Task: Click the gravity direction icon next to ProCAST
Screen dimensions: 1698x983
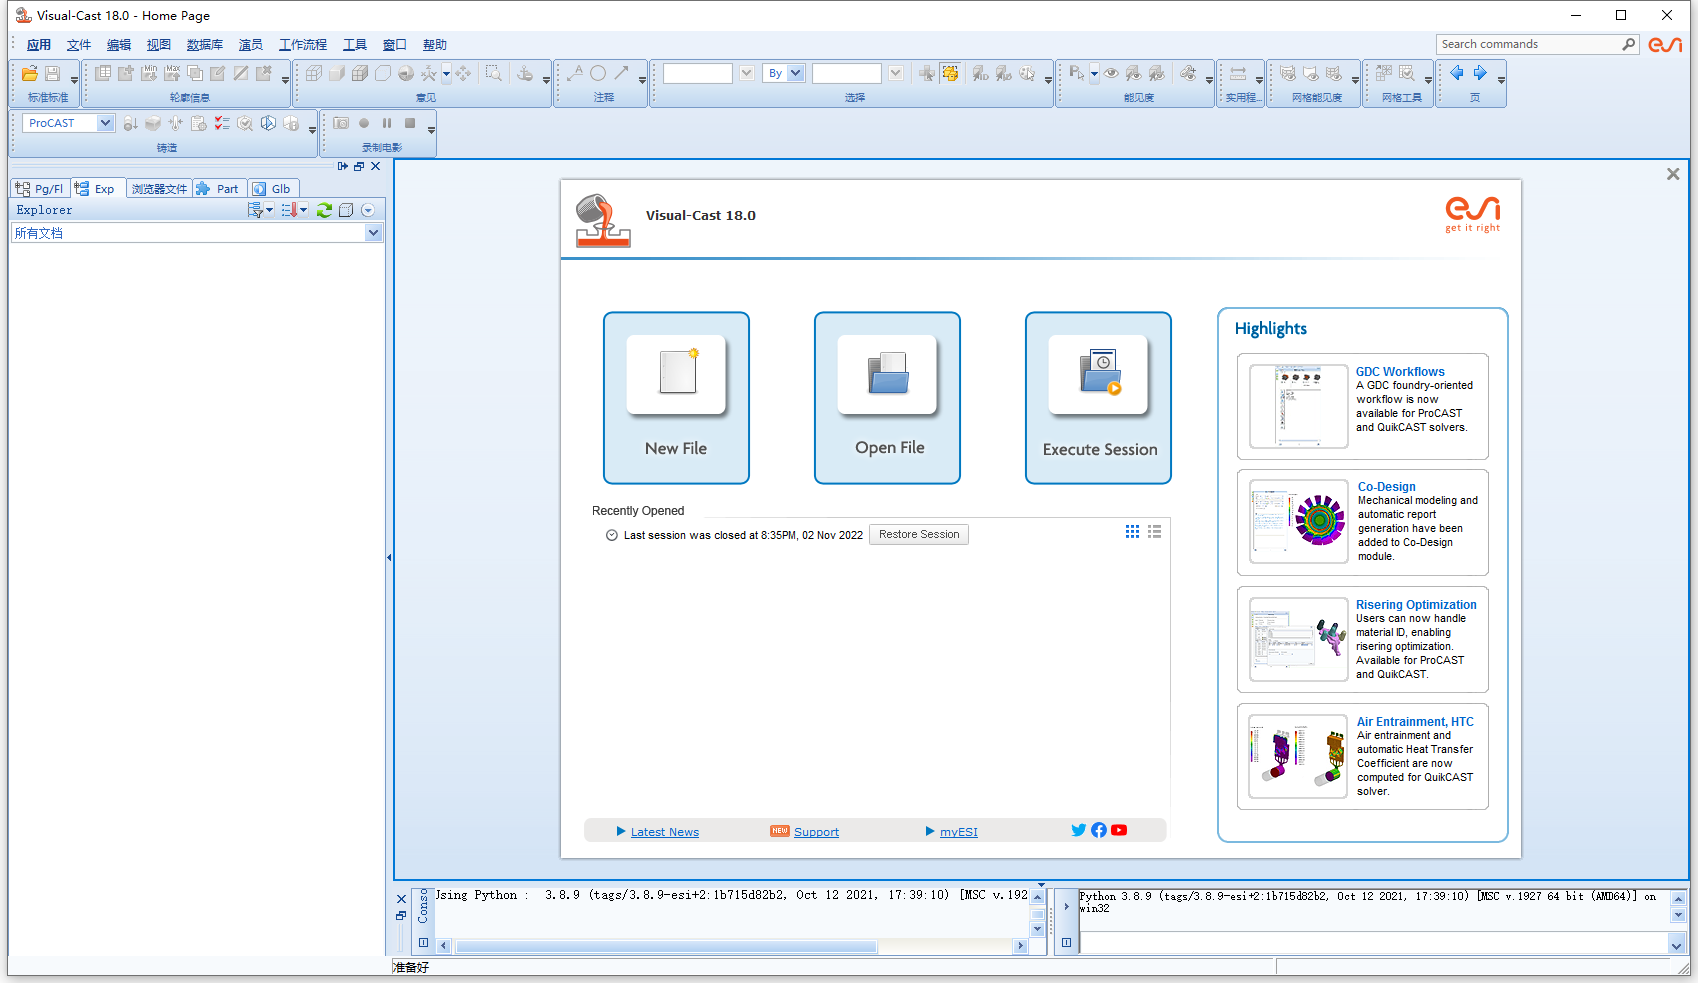Action: point(130,123)
